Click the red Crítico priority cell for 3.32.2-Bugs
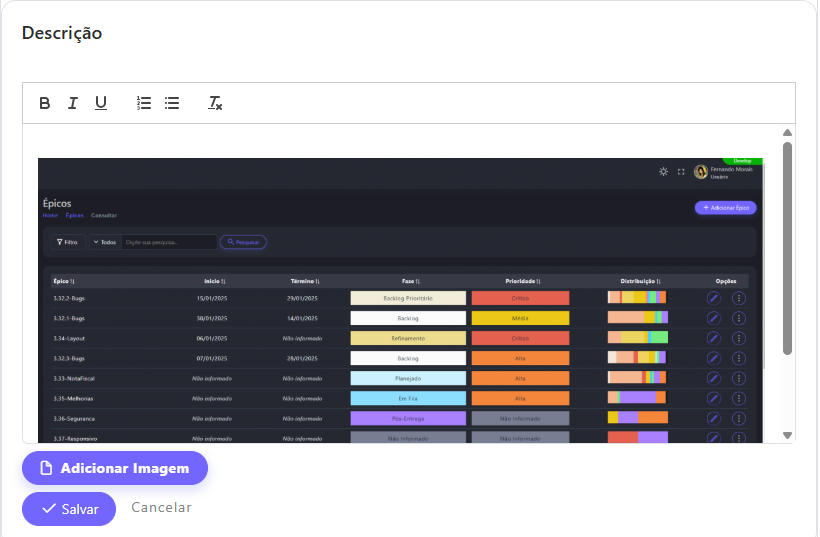Screen dimensions: 820x537 pyautogui.click(x=520, y=298)
